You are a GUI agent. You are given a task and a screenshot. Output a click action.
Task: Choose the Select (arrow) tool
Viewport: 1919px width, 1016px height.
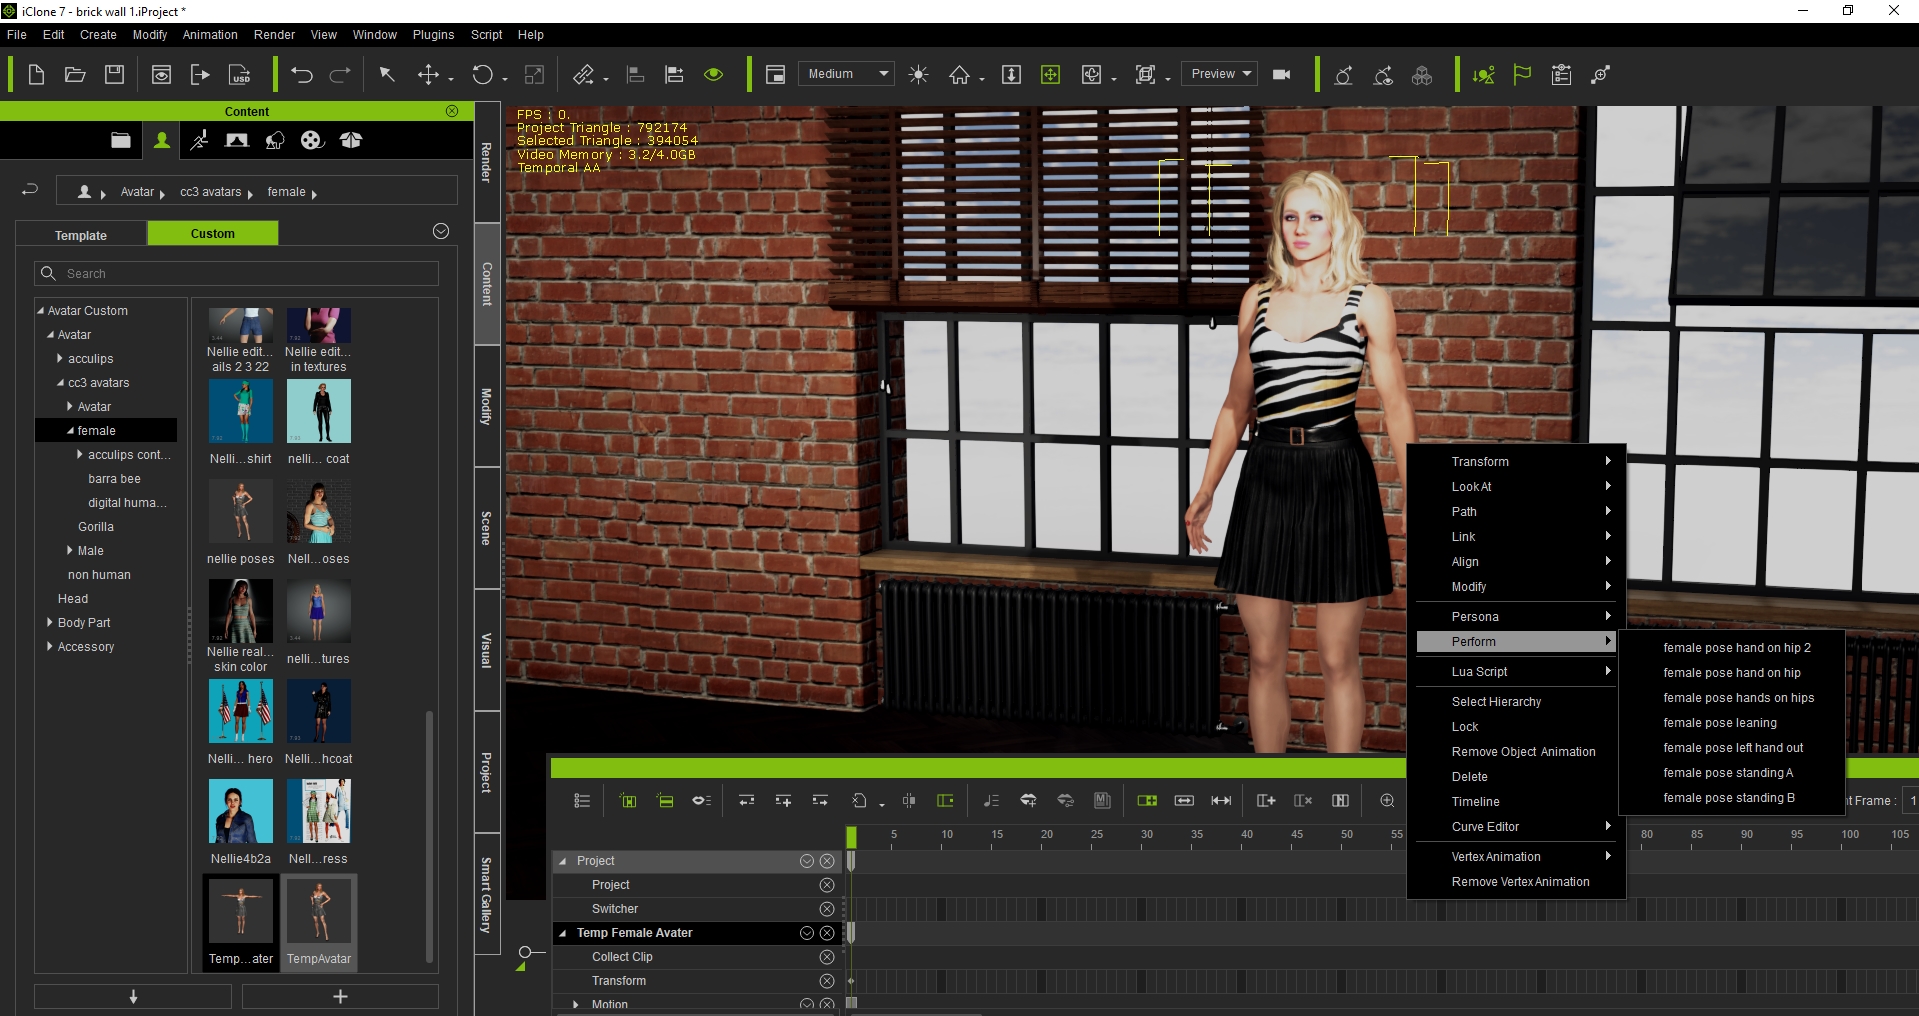pyautogui.click(x=387, y=75)
